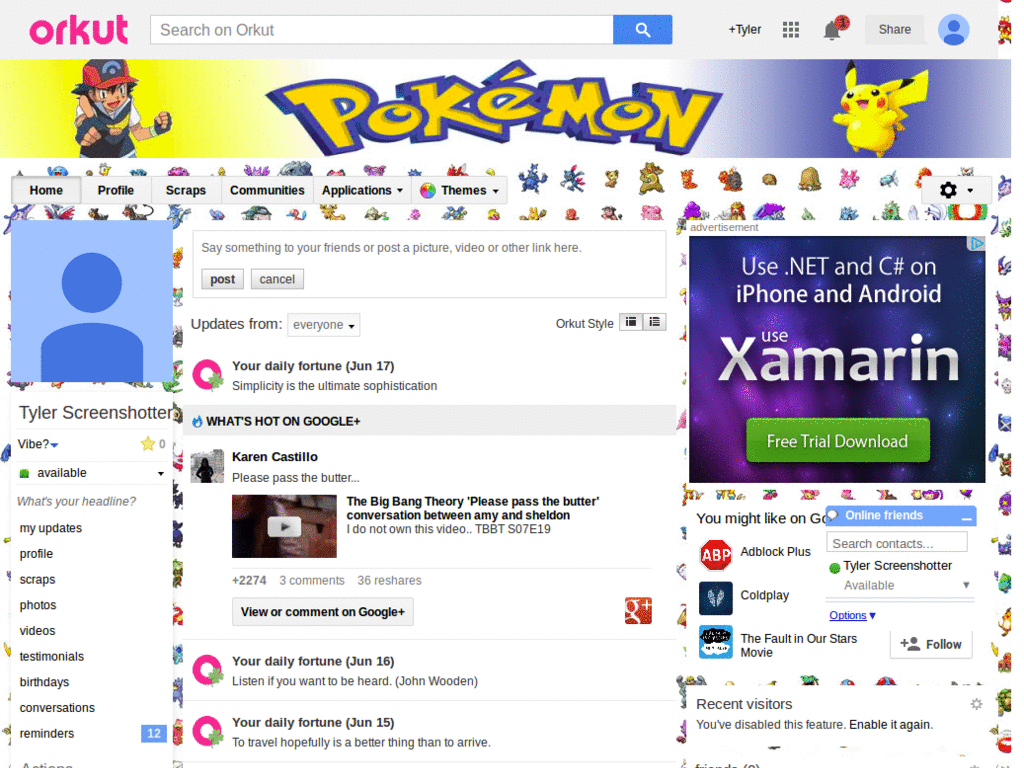
Task: Click the vibe star icon
Action: [148, 444]
